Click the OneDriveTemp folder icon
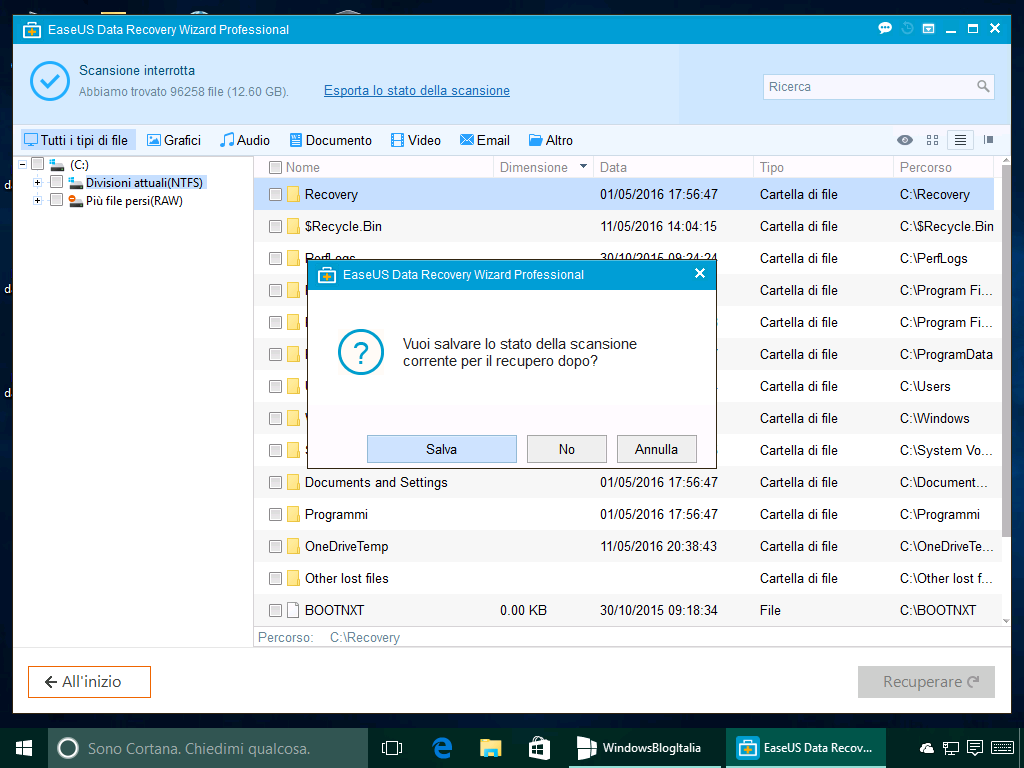Viewport: 1024px width, 768px height. [293, 546]
